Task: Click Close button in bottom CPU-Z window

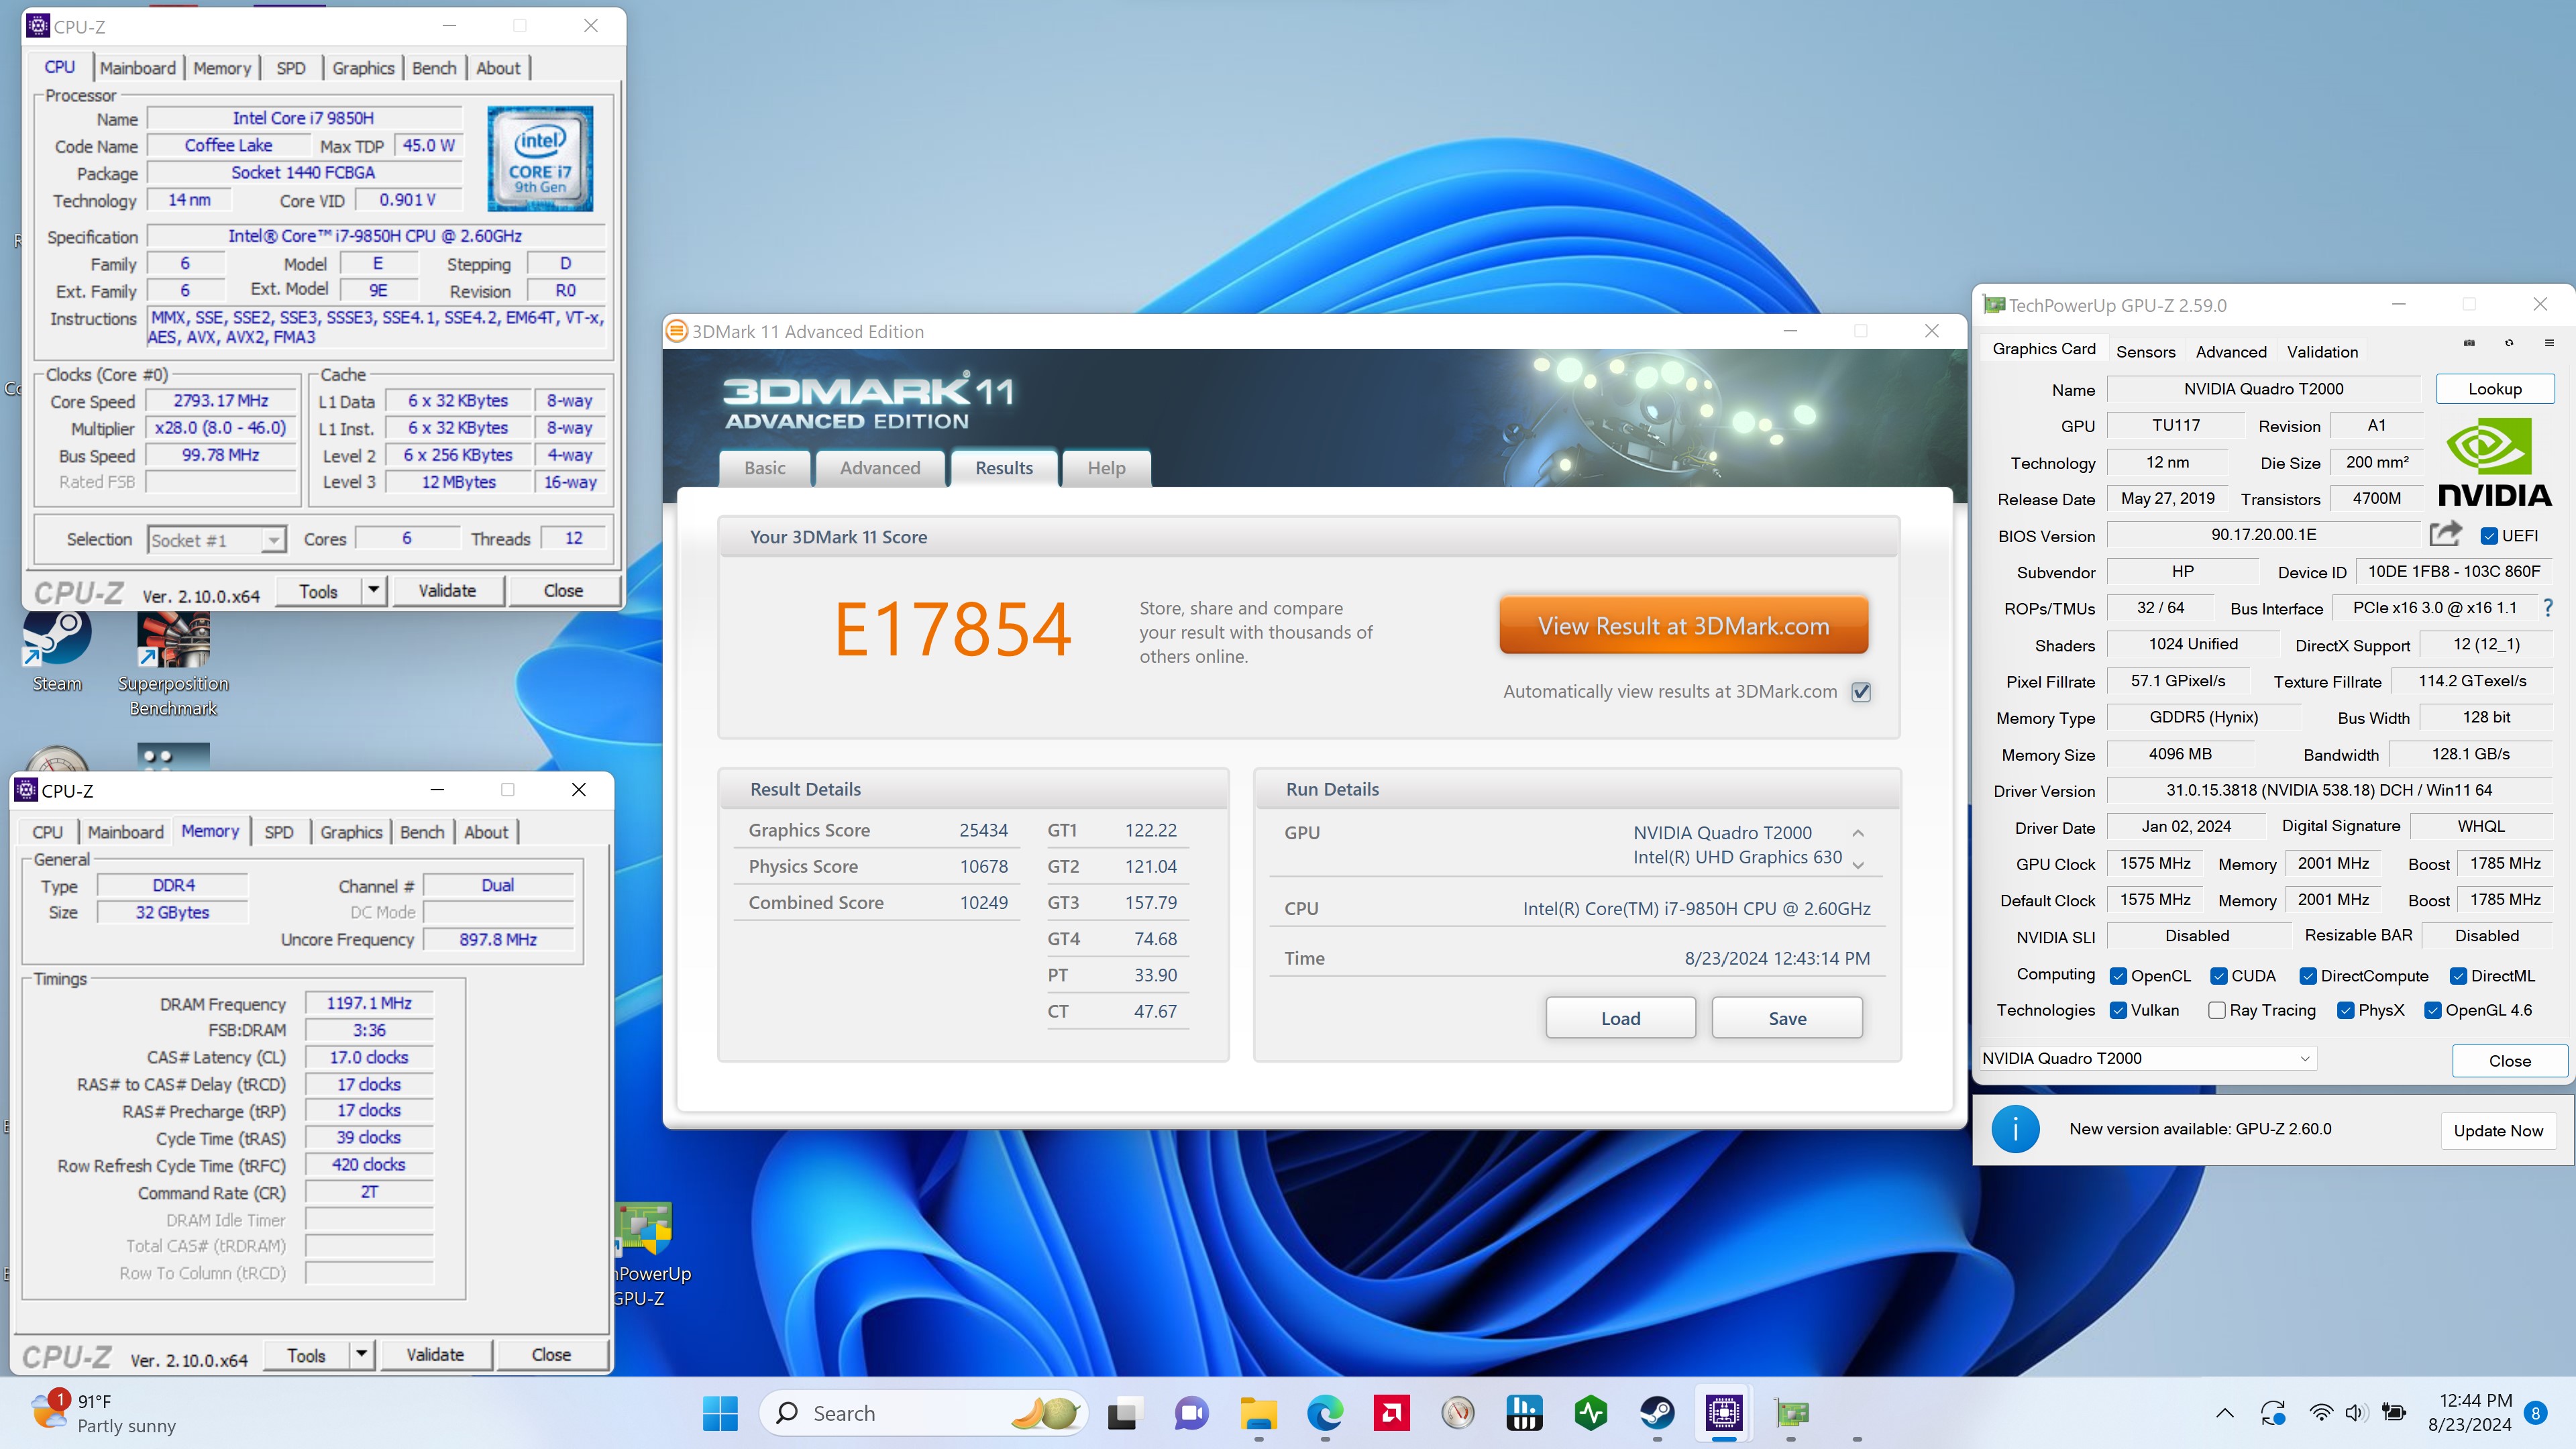Action: pos(551,1354)
